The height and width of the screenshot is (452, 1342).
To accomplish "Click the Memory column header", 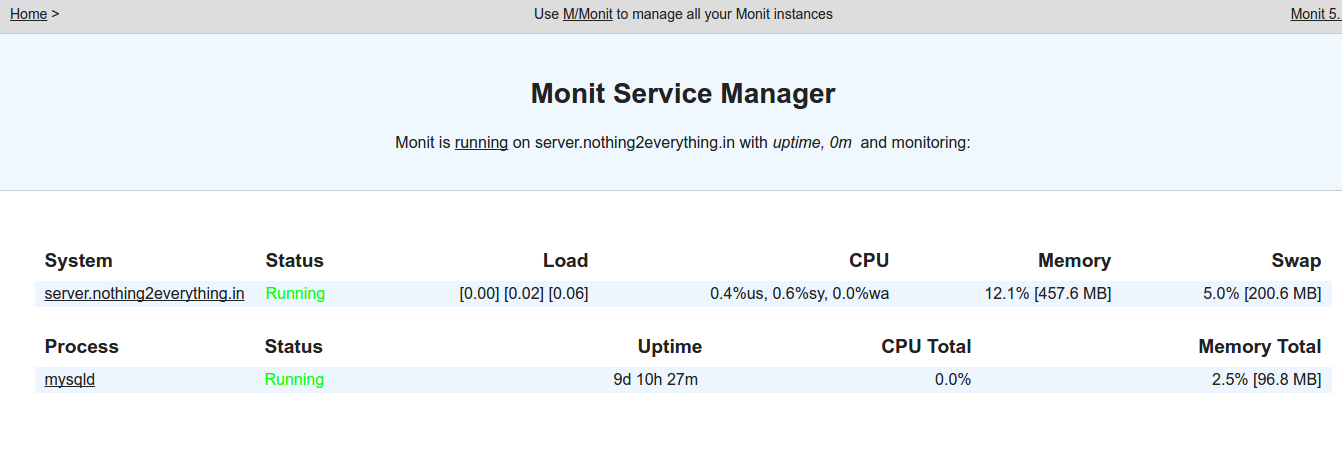I will tap(1074, 260).
